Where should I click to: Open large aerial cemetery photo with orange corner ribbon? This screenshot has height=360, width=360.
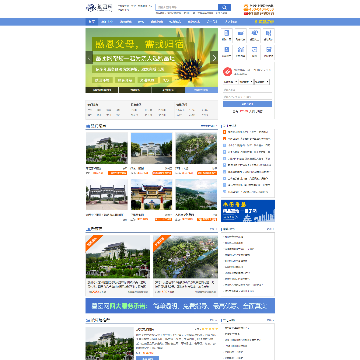coord(185,257)
